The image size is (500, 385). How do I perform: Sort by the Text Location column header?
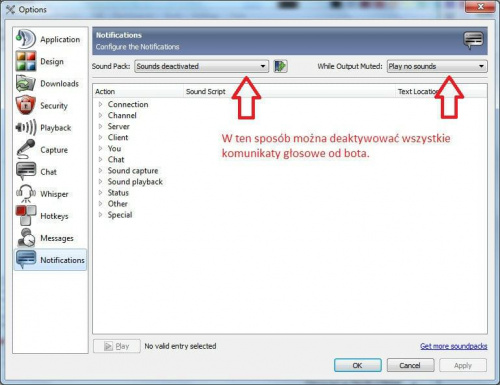point(441,91)
